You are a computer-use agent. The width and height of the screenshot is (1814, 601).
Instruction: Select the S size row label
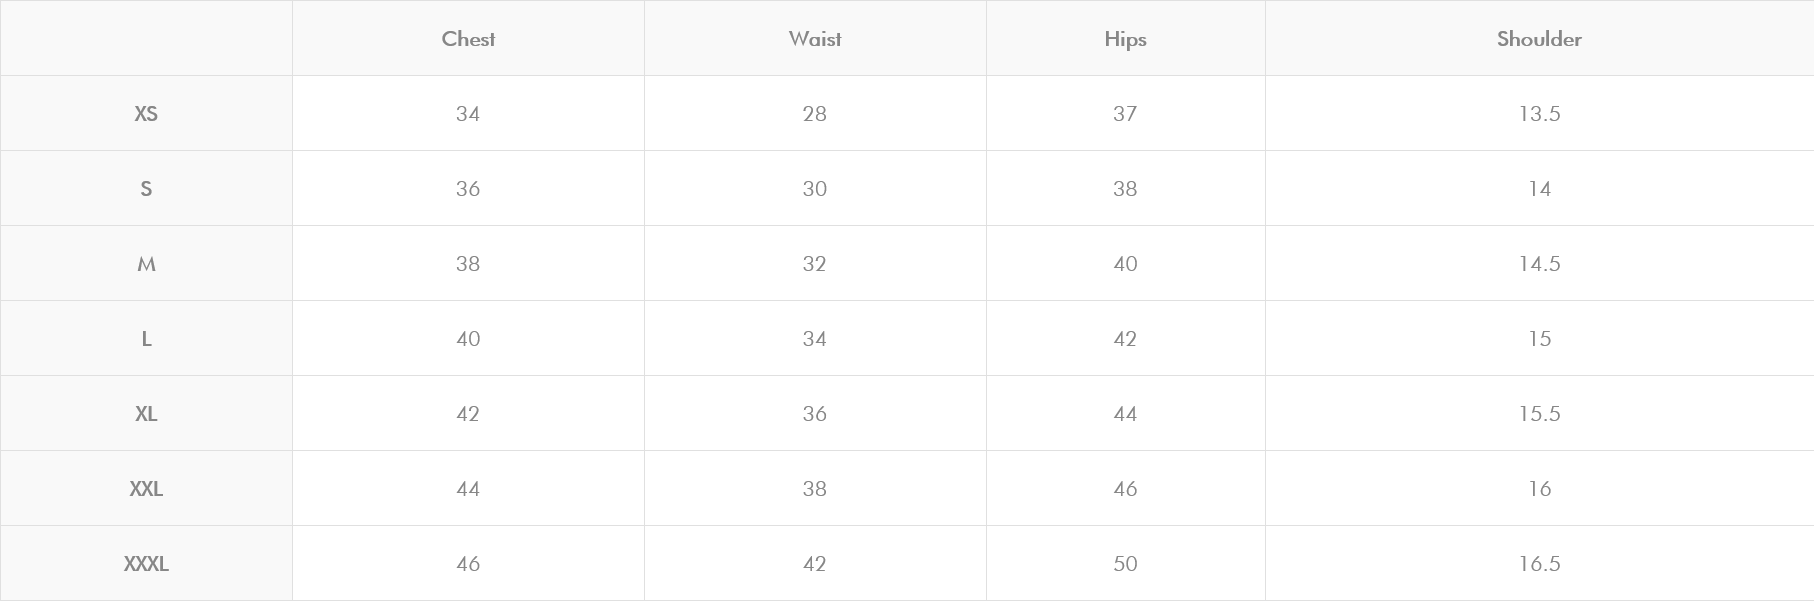[x=146, y=189]
